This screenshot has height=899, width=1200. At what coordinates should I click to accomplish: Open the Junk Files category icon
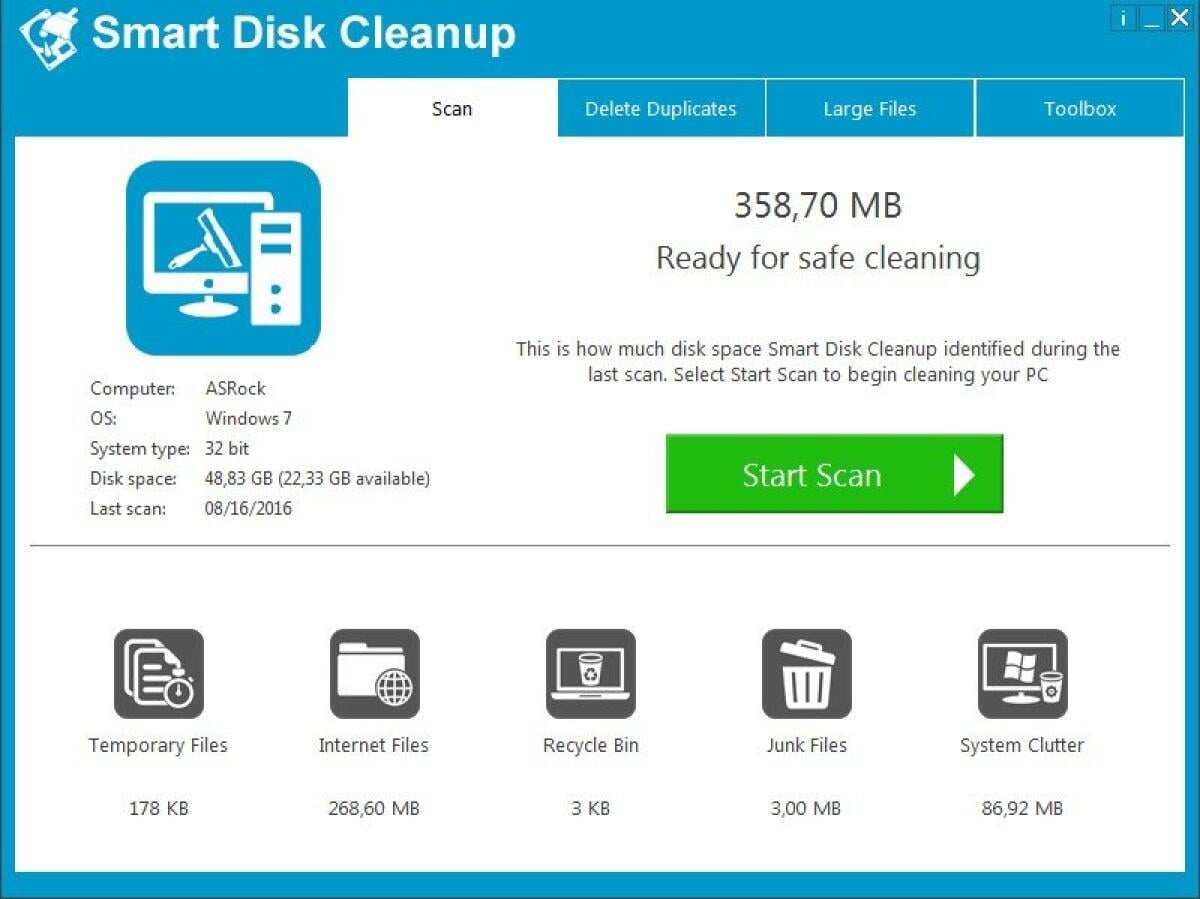[x=806, y=672]
